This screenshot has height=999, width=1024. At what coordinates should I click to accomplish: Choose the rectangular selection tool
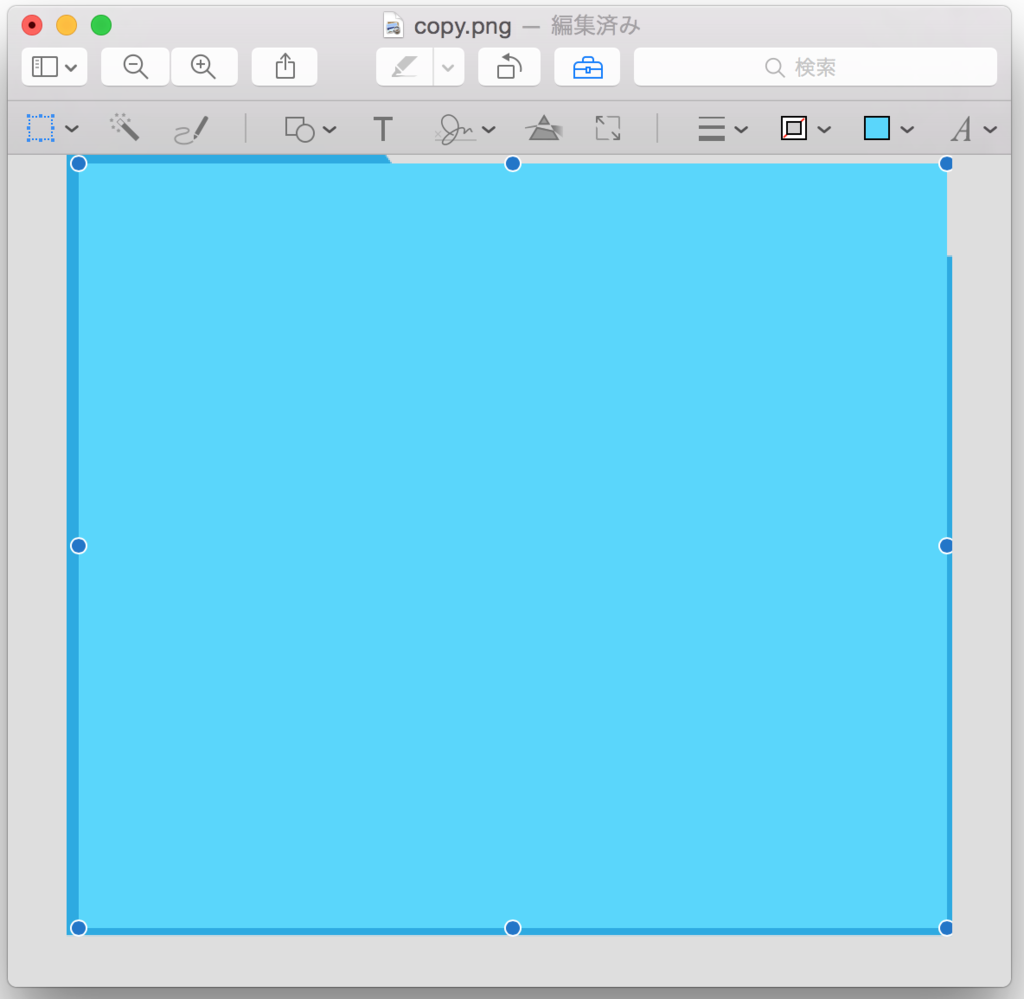40,129
